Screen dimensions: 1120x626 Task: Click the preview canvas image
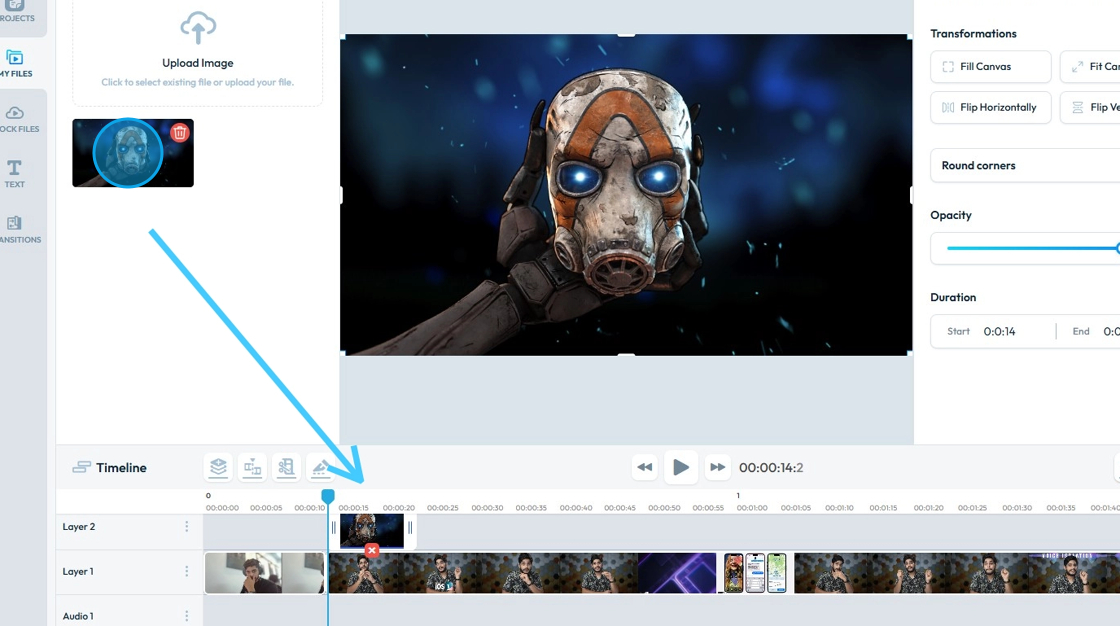point(626,194)
